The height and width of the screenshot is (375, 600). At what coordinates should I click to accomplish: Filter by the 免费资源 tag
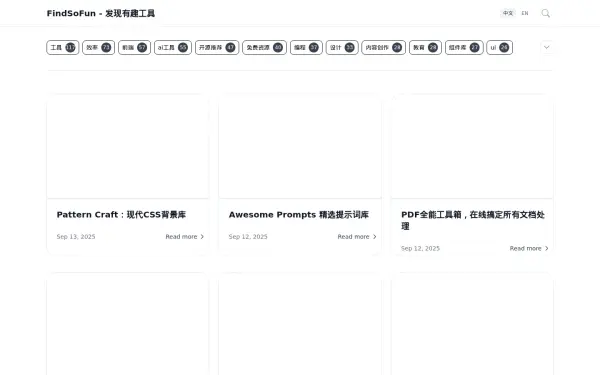[x=264, y=47]
